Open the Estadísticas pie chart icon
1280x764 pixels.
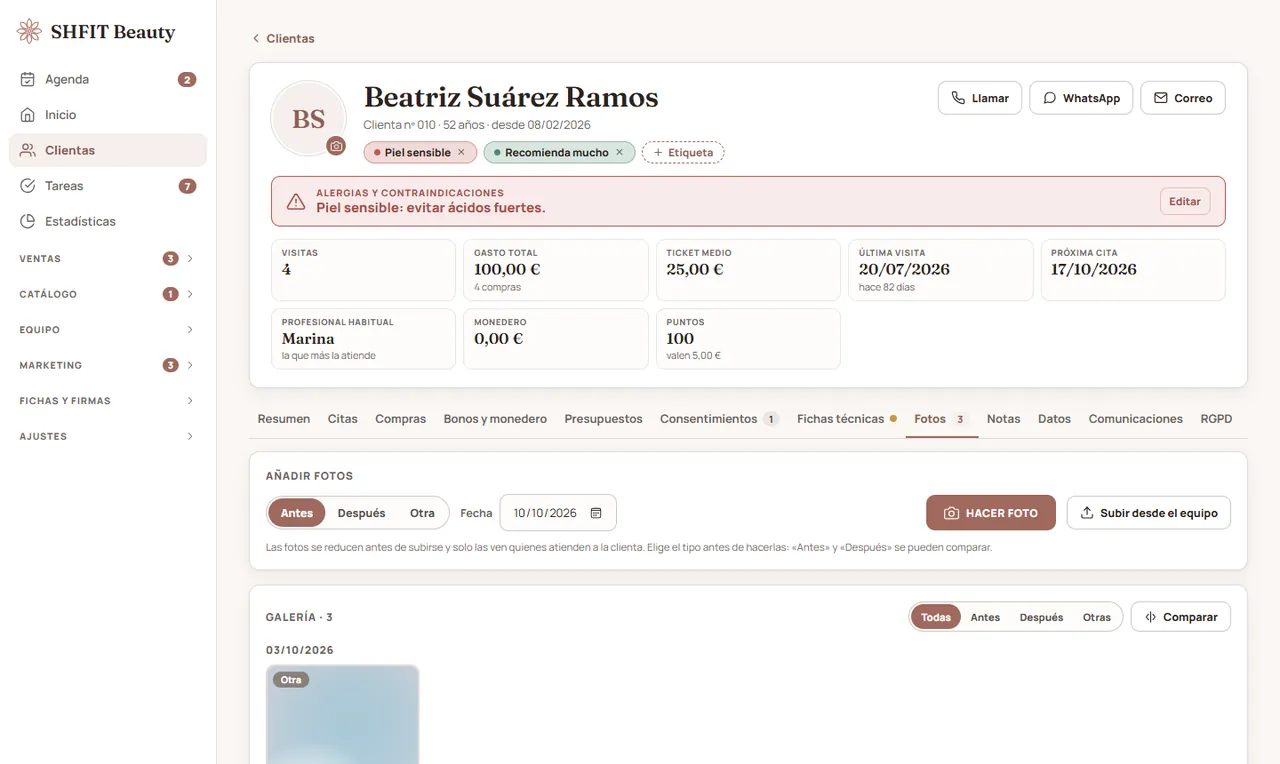point(28,221)
